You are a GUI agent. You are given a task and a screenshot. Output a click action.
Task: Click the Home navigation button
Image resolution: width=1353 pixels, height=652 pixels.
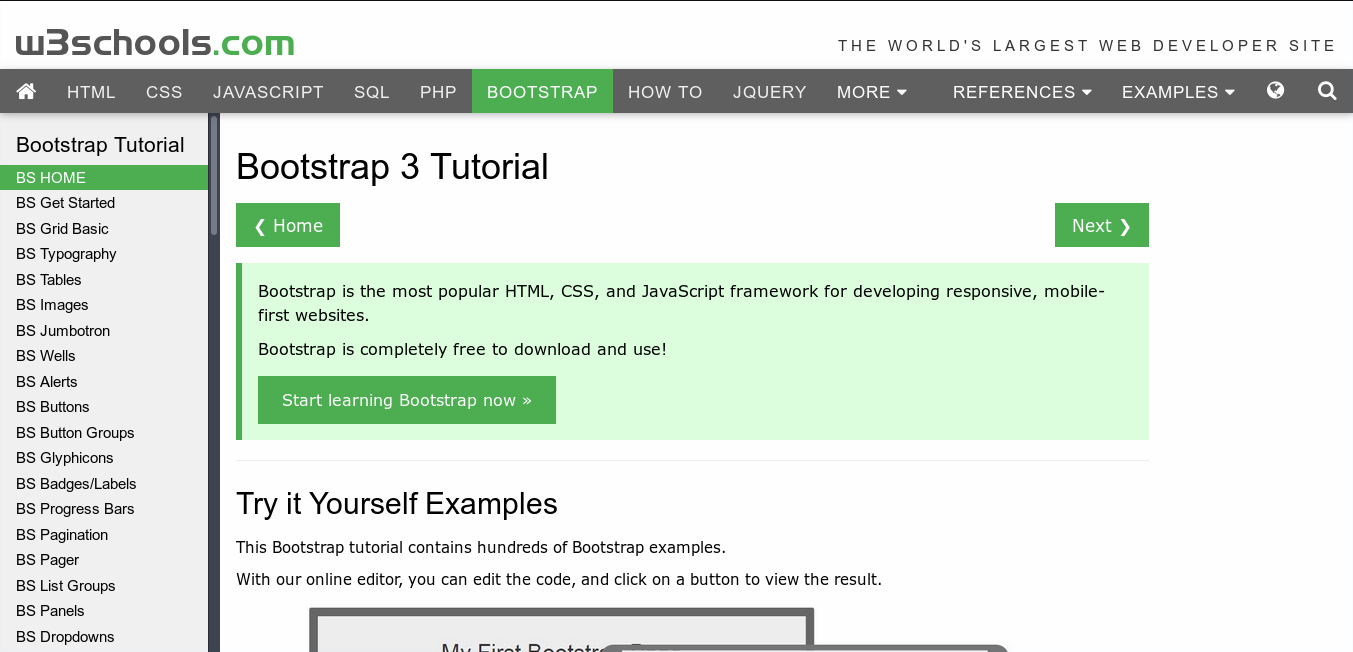tap(287, 224)
